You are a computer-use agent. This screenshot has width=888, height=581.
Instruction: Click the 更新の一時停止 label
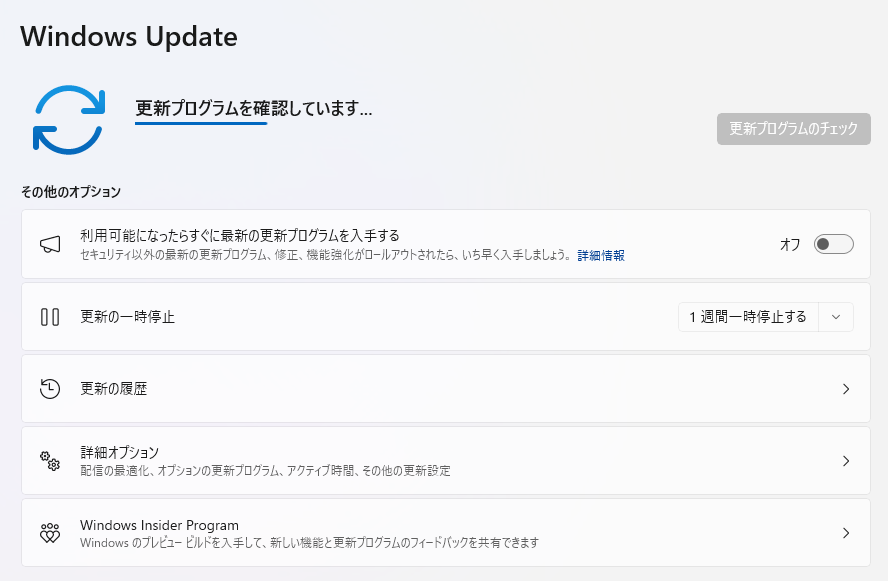click(127, 317)
